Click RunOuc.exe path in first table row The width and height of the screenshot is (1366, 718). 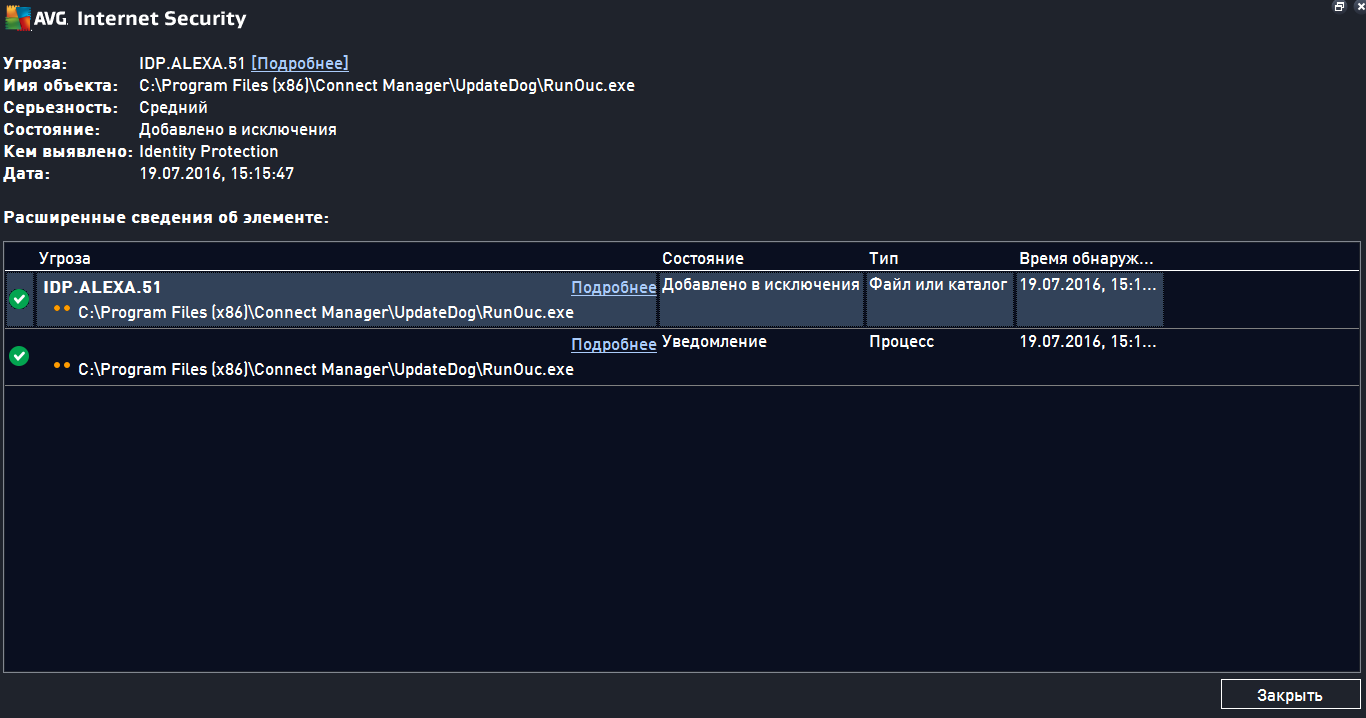point(326,312)
